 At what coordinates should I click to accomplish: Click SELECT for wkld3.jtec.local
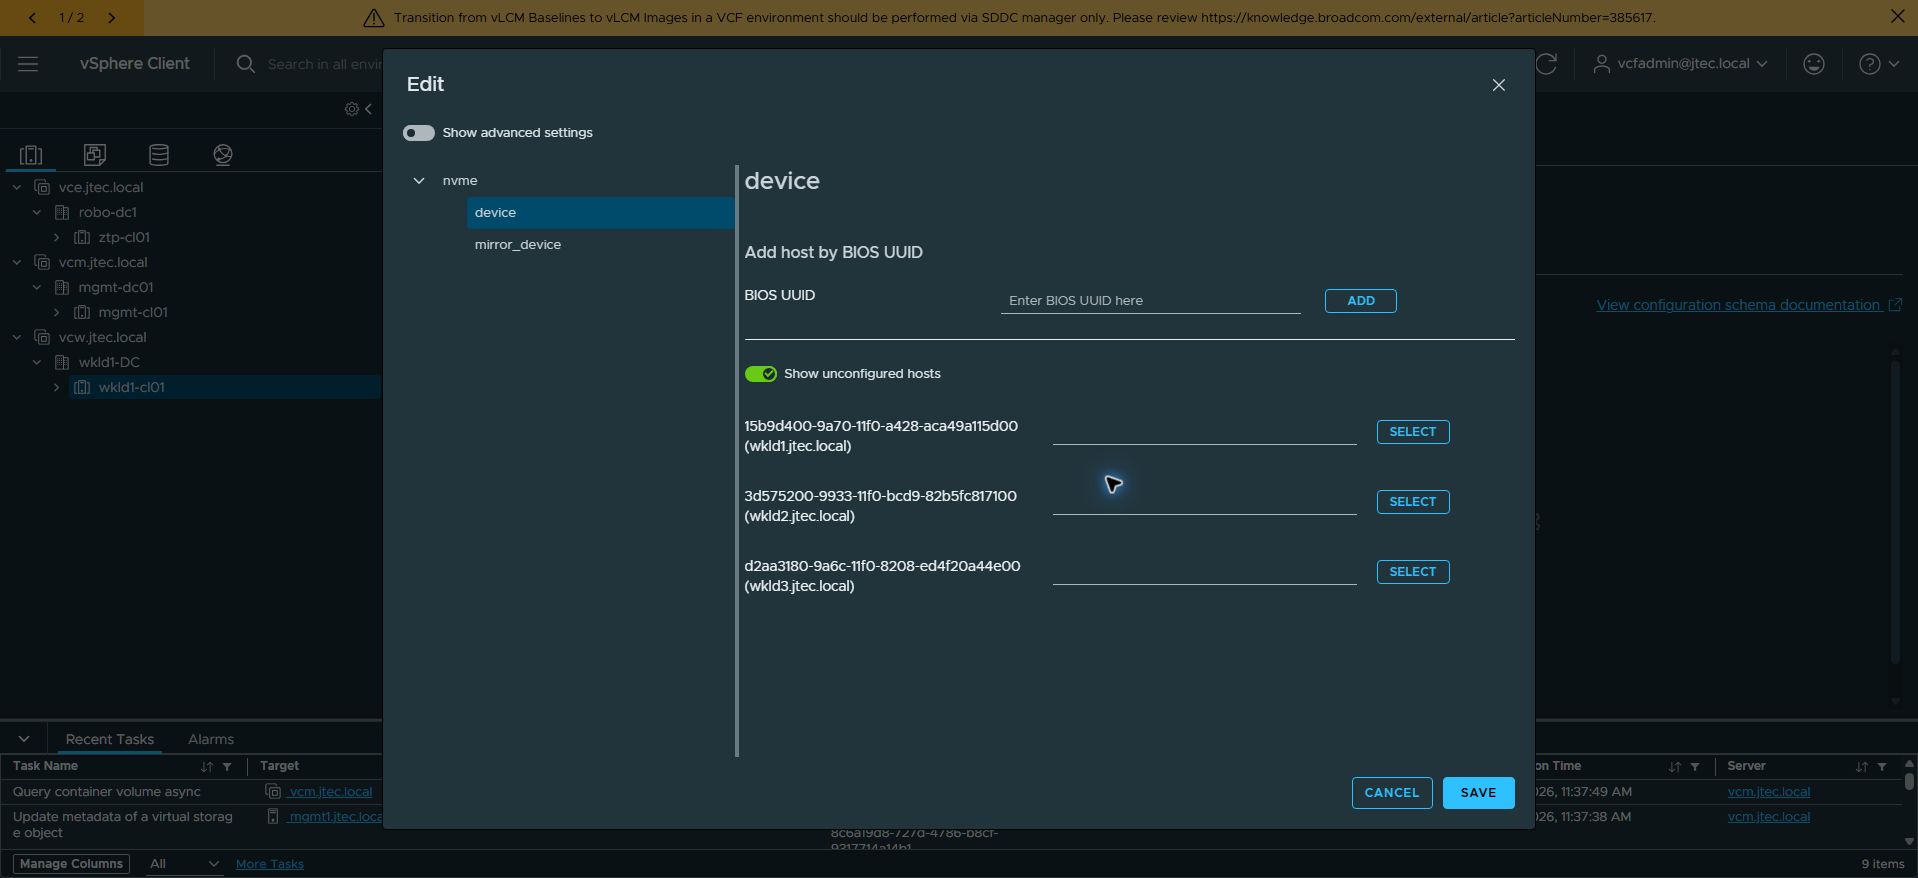tap(1412, 572)
